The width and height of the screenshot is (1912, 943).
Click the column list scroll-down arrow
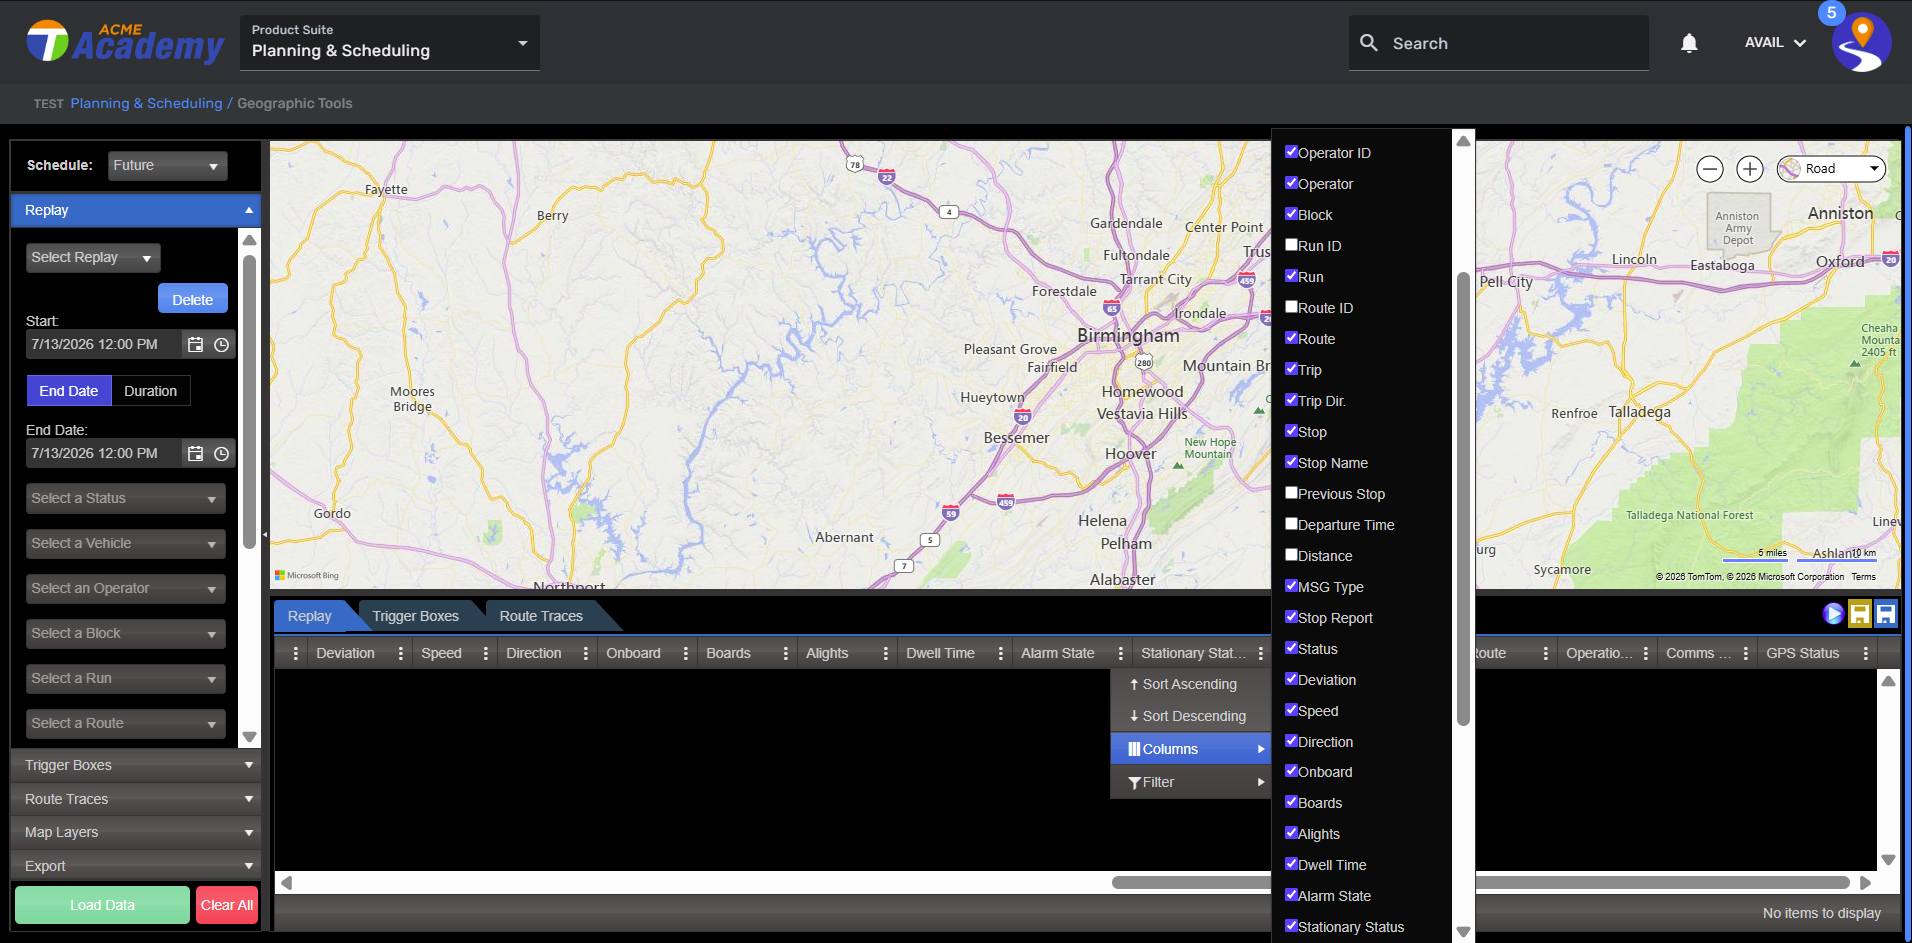pos(1464,932)
